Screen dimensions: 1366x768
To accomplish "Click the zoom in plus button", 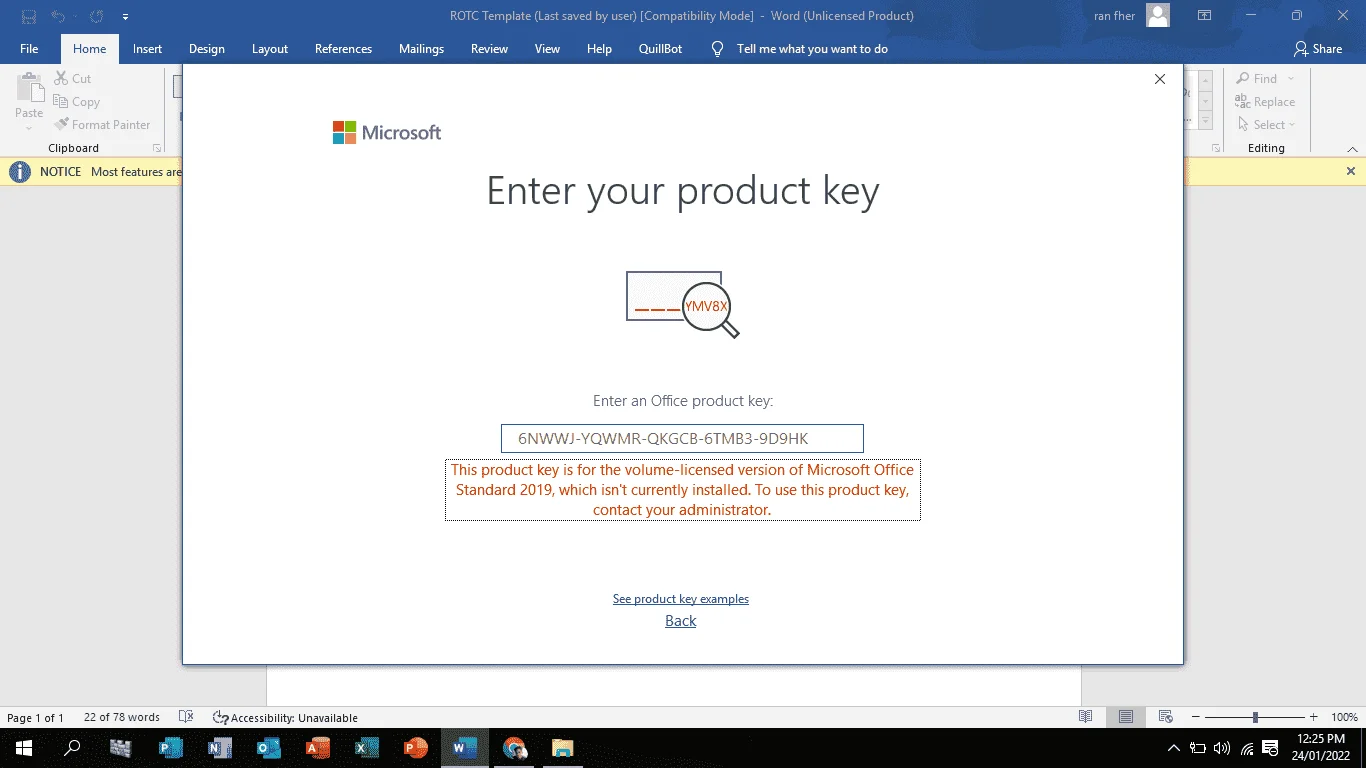I will [1314, 717].
